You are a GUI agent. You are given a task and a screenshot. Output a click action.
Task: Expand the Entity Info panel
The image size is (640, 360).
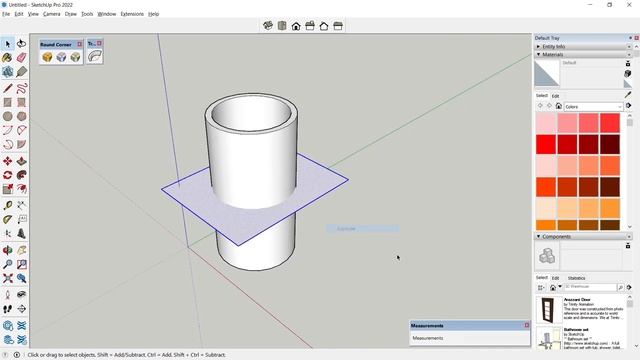coord(538,47)
